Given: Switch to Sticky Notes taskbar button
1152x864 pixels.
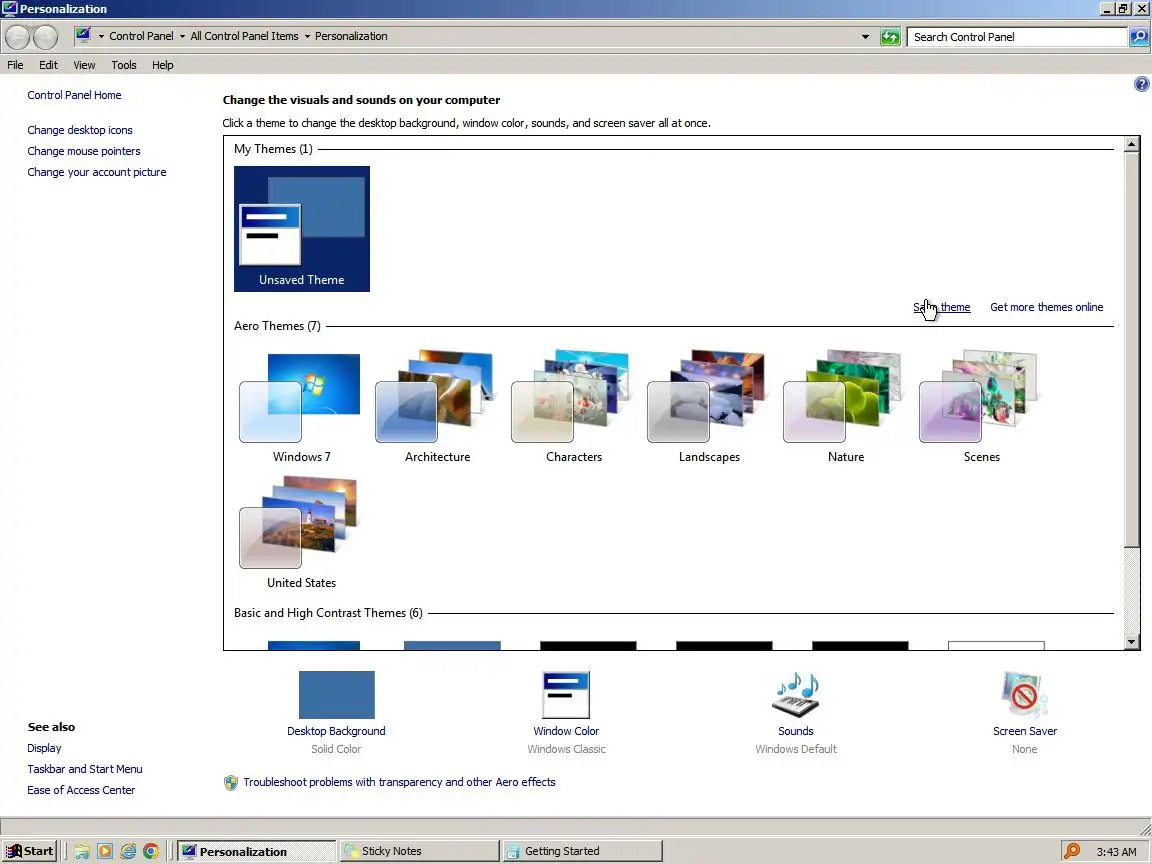Looking at the screenshot, I should 419,852.
